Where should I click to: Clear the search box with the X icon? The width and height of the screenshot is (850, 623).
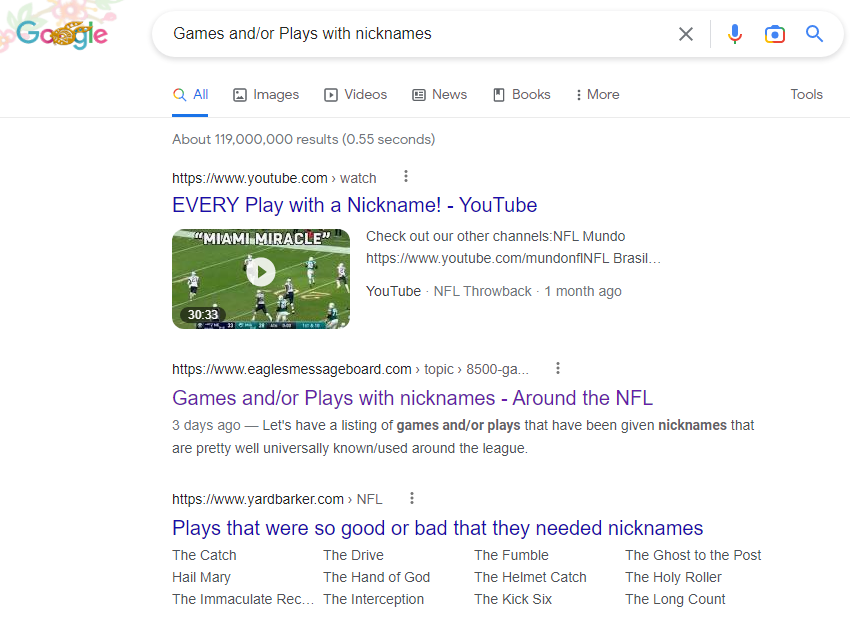point(686,34)
